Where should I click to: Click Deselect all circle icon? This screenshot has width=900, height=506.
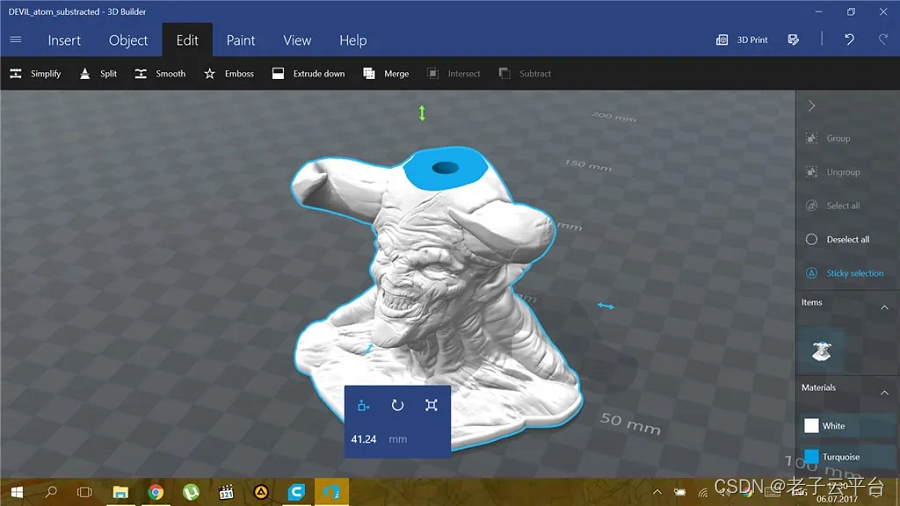(x=812, y=239)
